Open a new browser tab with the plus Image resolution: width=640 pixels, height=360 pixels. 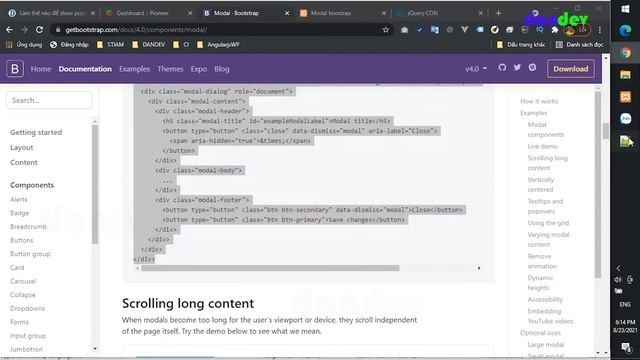498,13
